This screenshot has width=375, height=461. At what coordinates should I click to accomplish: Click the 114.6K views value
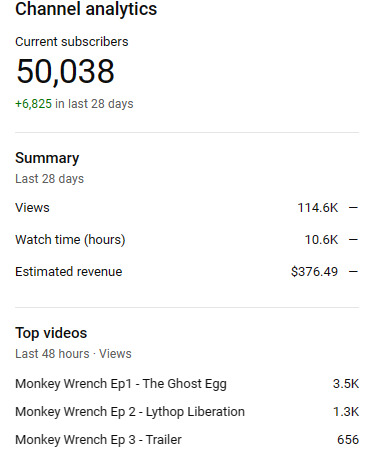pyautogui.click(x=318, y=208)
